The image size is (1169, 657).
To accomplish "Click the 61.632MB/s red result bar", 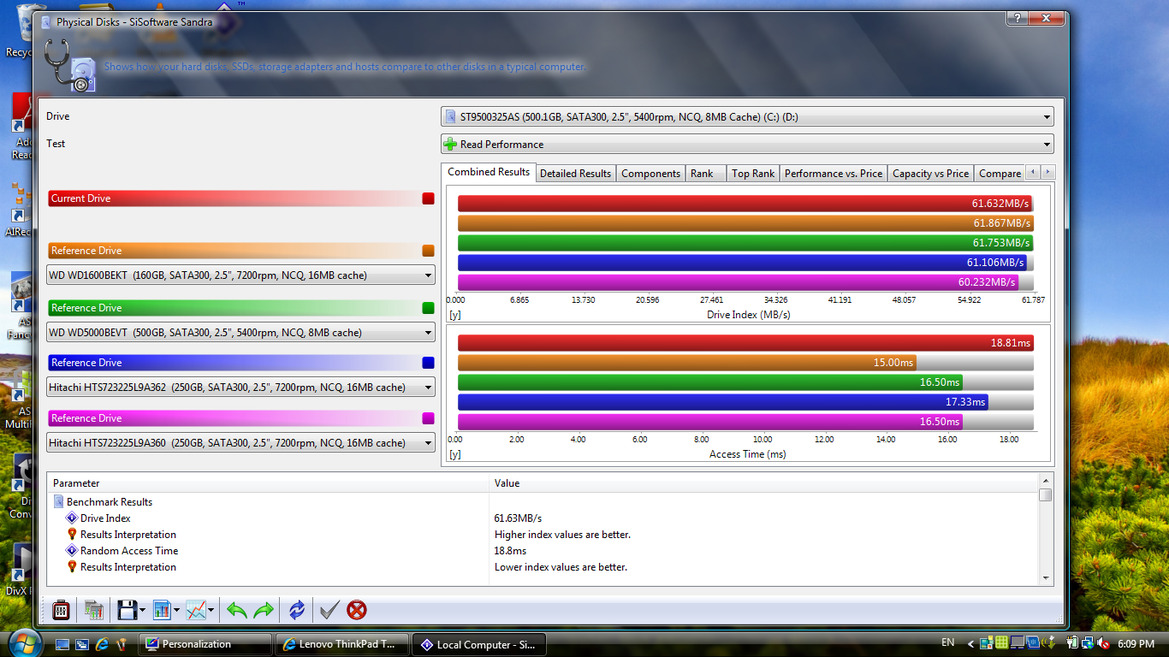I will [x=744, y=203].
